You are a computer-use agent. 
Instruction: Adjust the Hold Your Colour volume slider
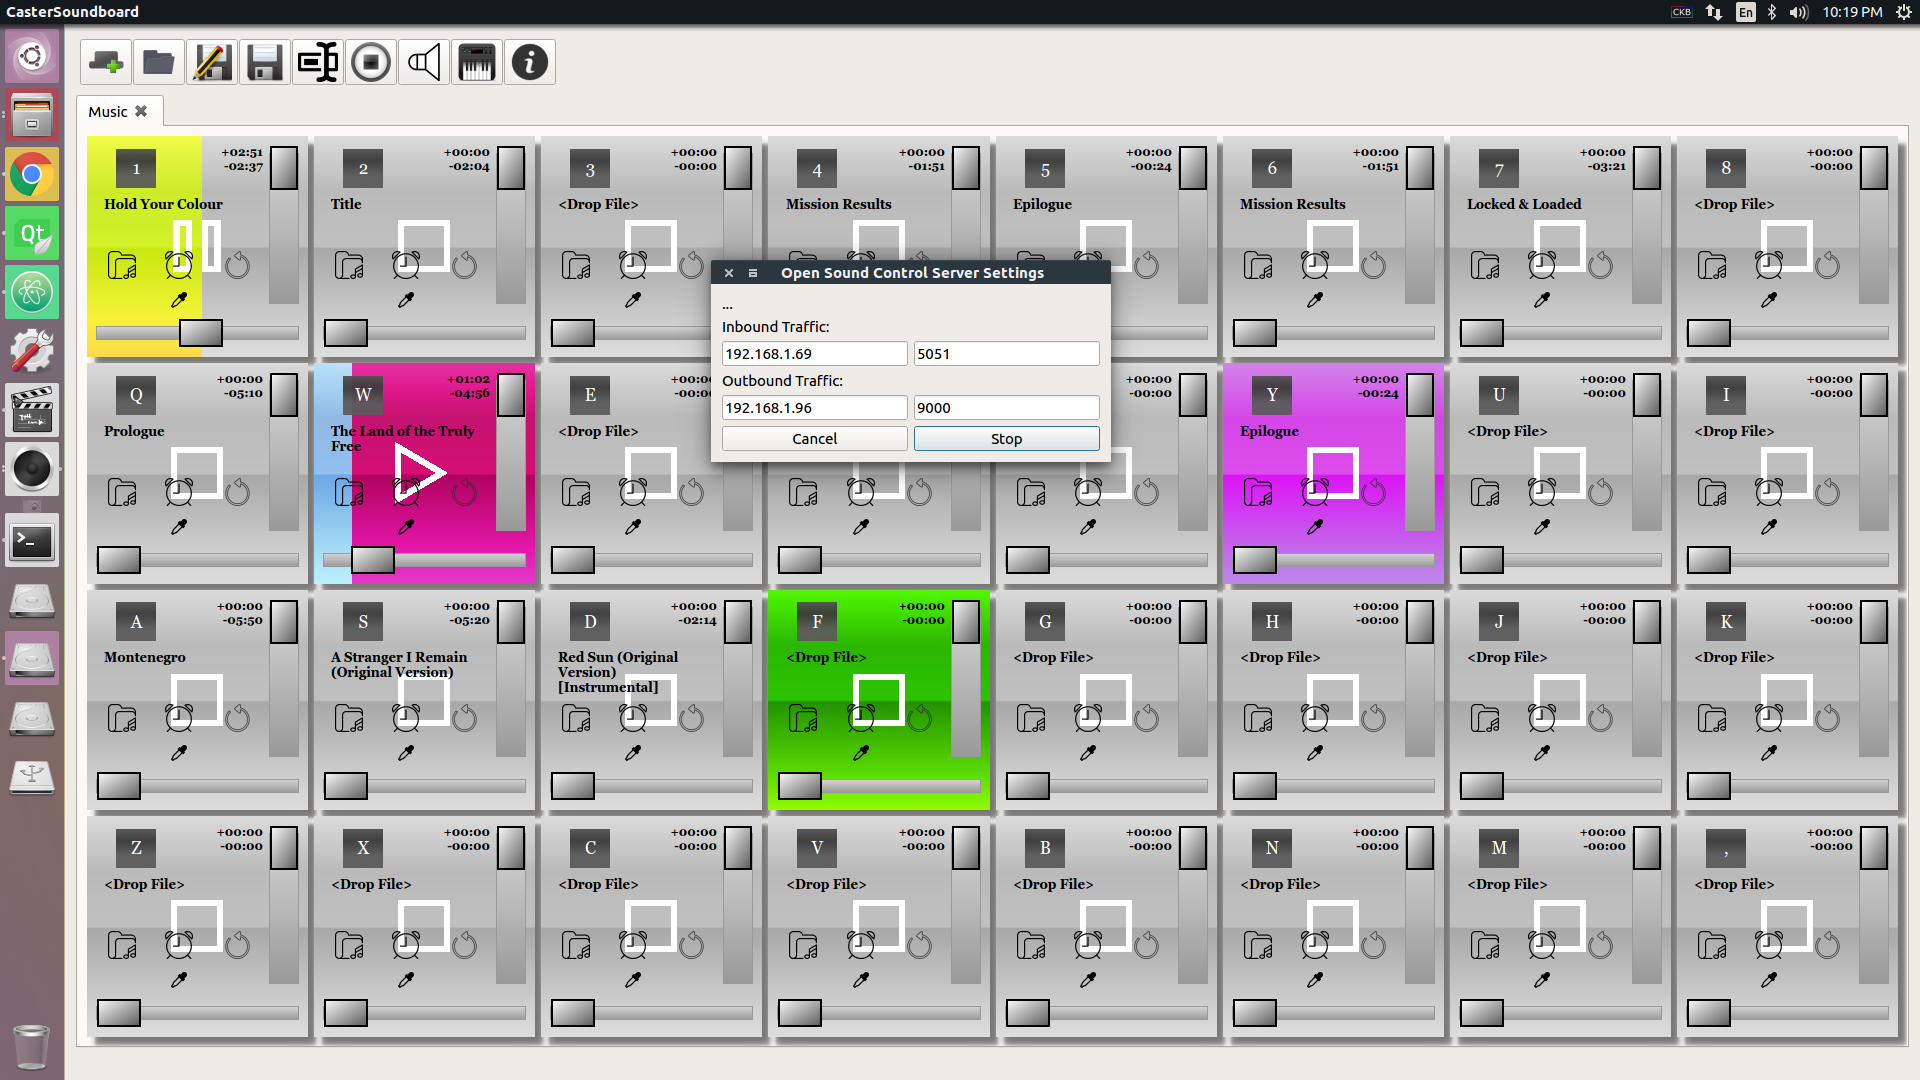click(200, 333)
